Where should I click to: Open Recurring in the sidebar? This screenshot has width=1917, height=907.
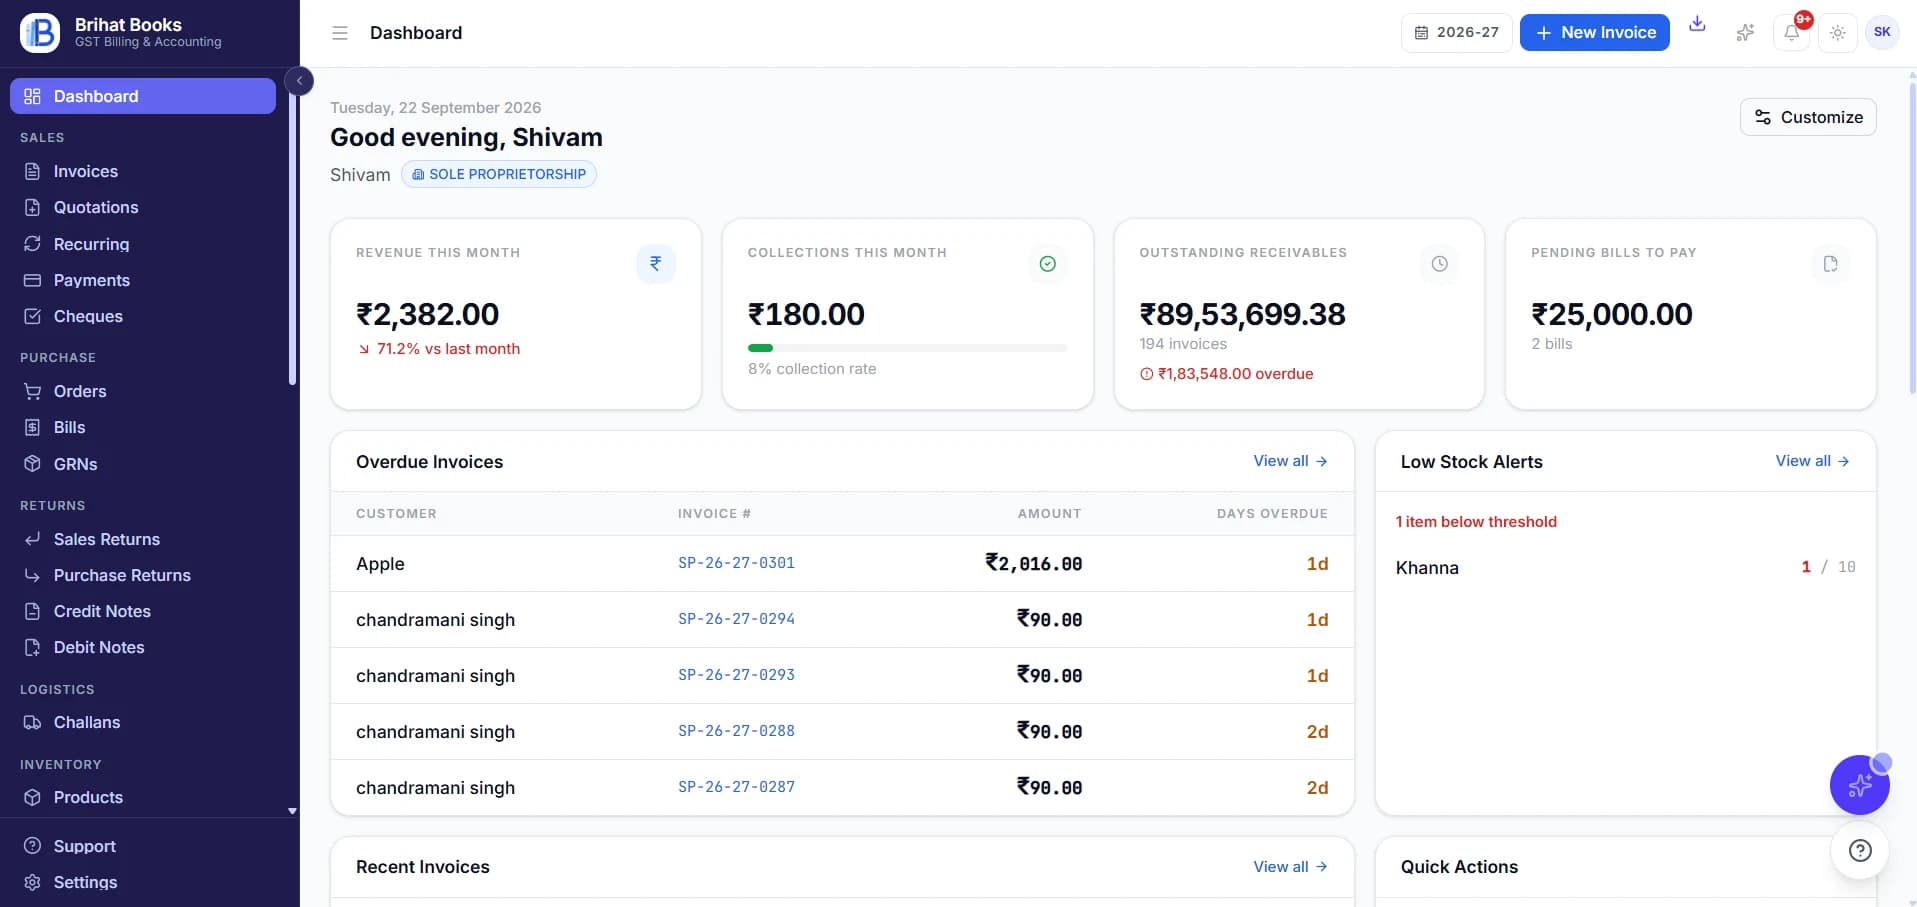(143, 244)
